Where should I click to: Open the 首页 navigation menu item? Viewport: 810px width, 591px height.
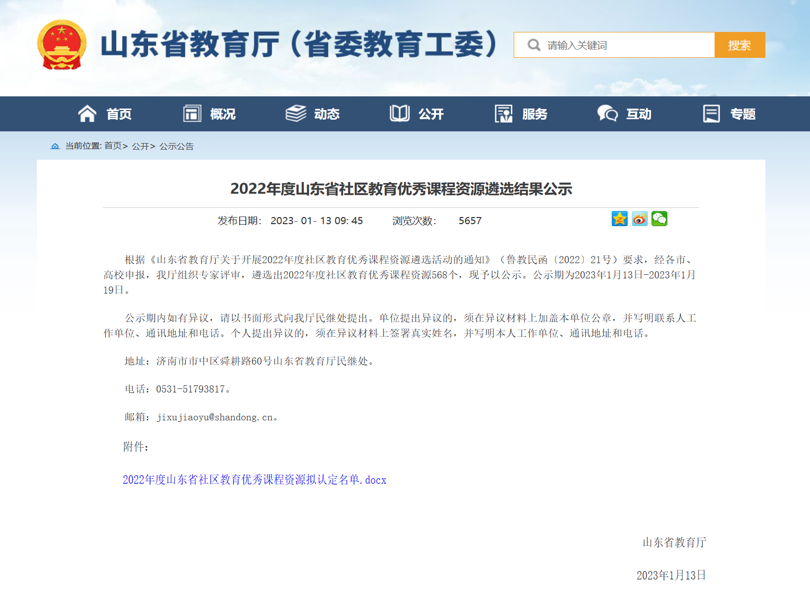119,114
